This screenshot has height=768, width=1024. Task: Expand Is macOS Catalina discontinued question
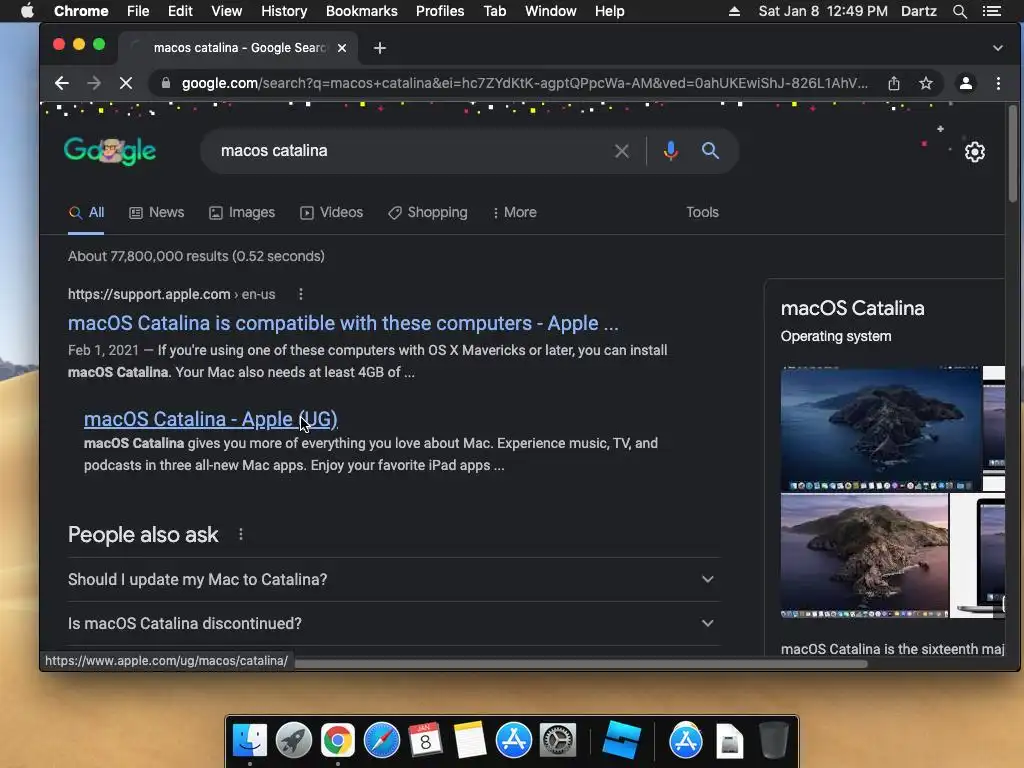pyautogui.click(x=394, y=624)
